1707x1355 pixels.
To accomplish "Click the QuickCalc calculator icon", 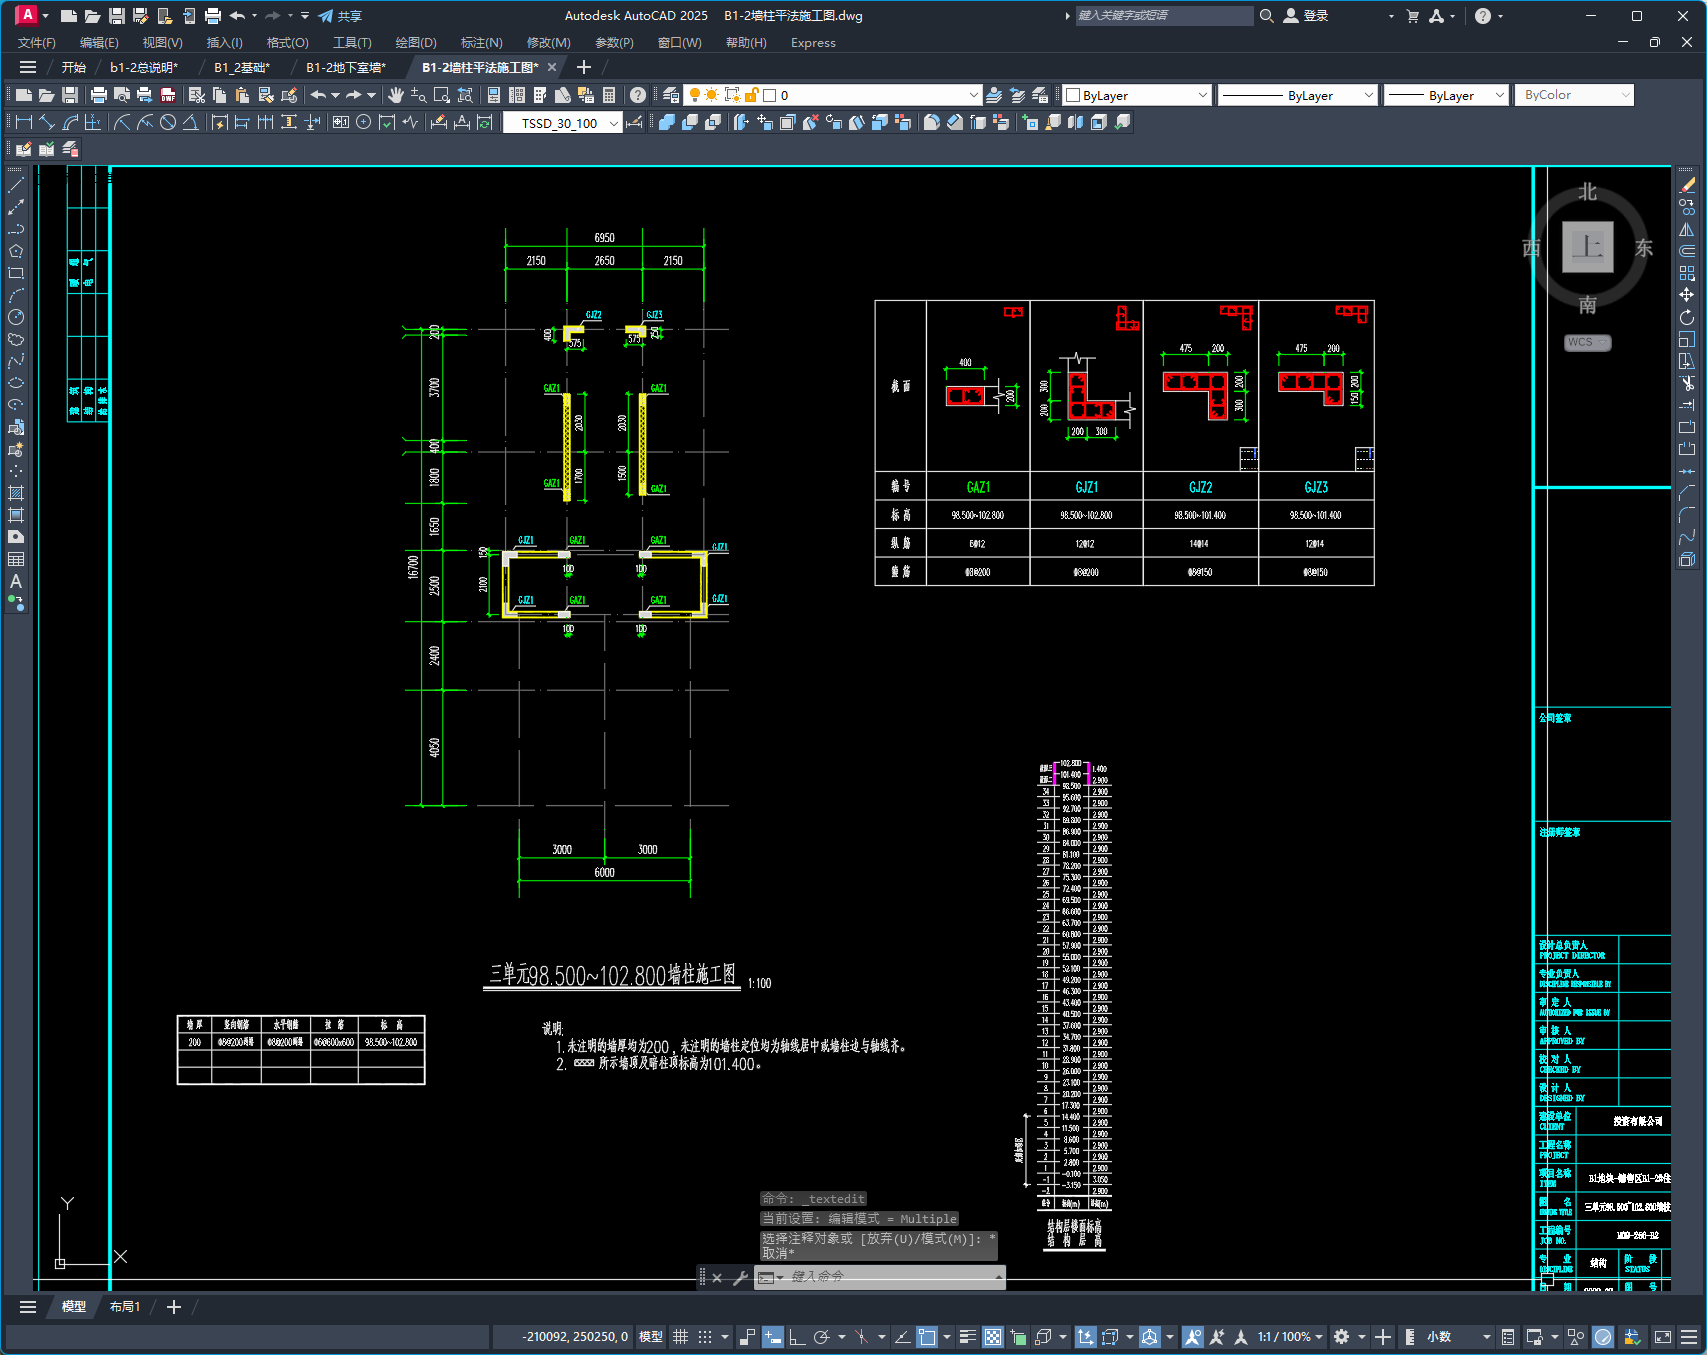I will (x=609, y=95).
